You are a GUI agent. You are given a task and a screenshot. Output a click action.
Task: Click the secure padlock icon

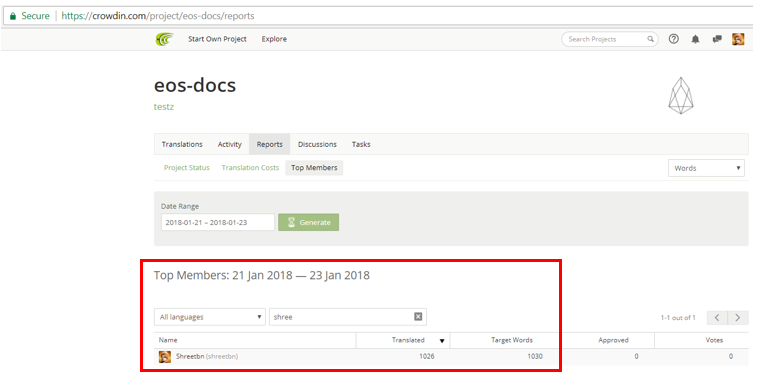tap(13, 16)
